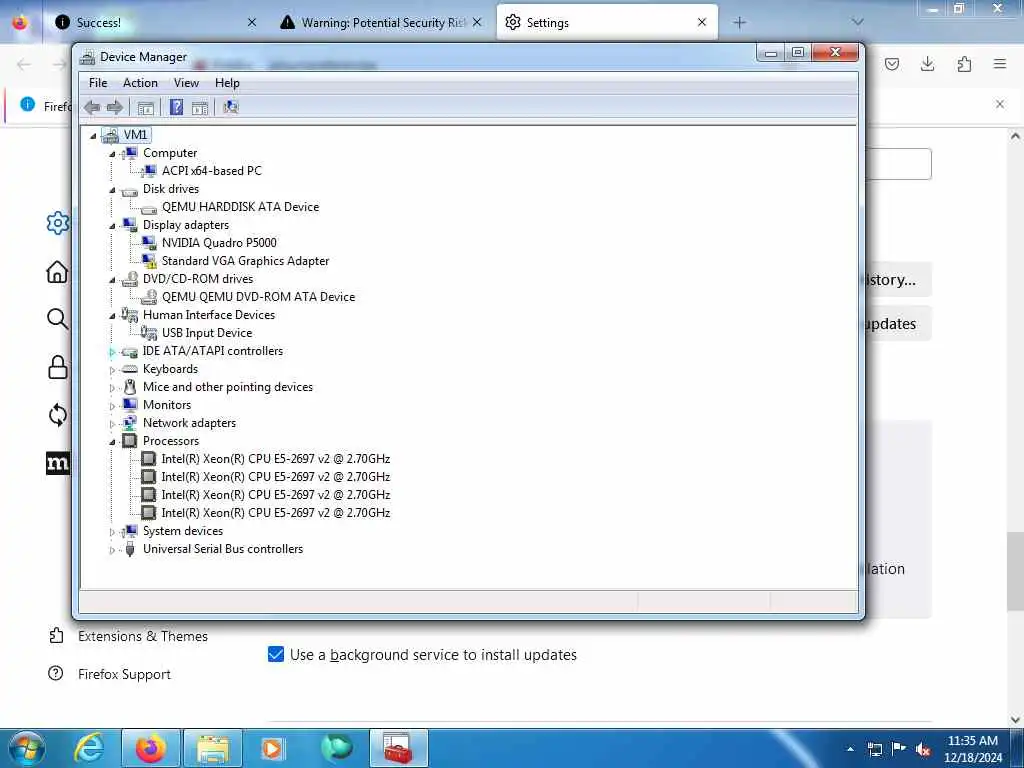Click the muted volume tray icon

(x=923, y=749)
